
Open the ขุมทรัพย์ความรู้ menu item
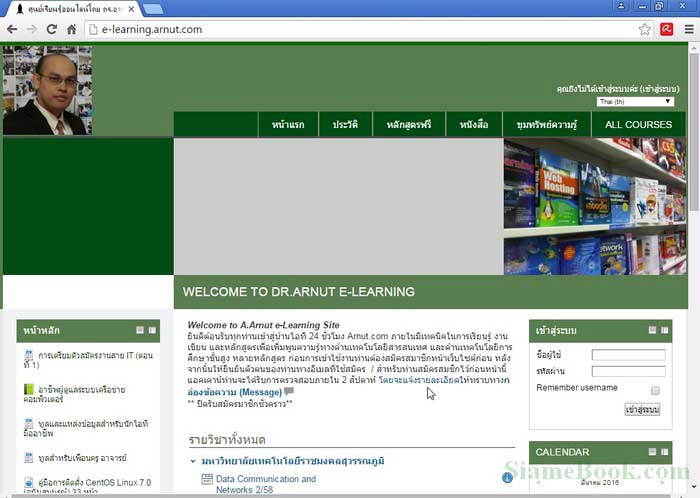546,124
